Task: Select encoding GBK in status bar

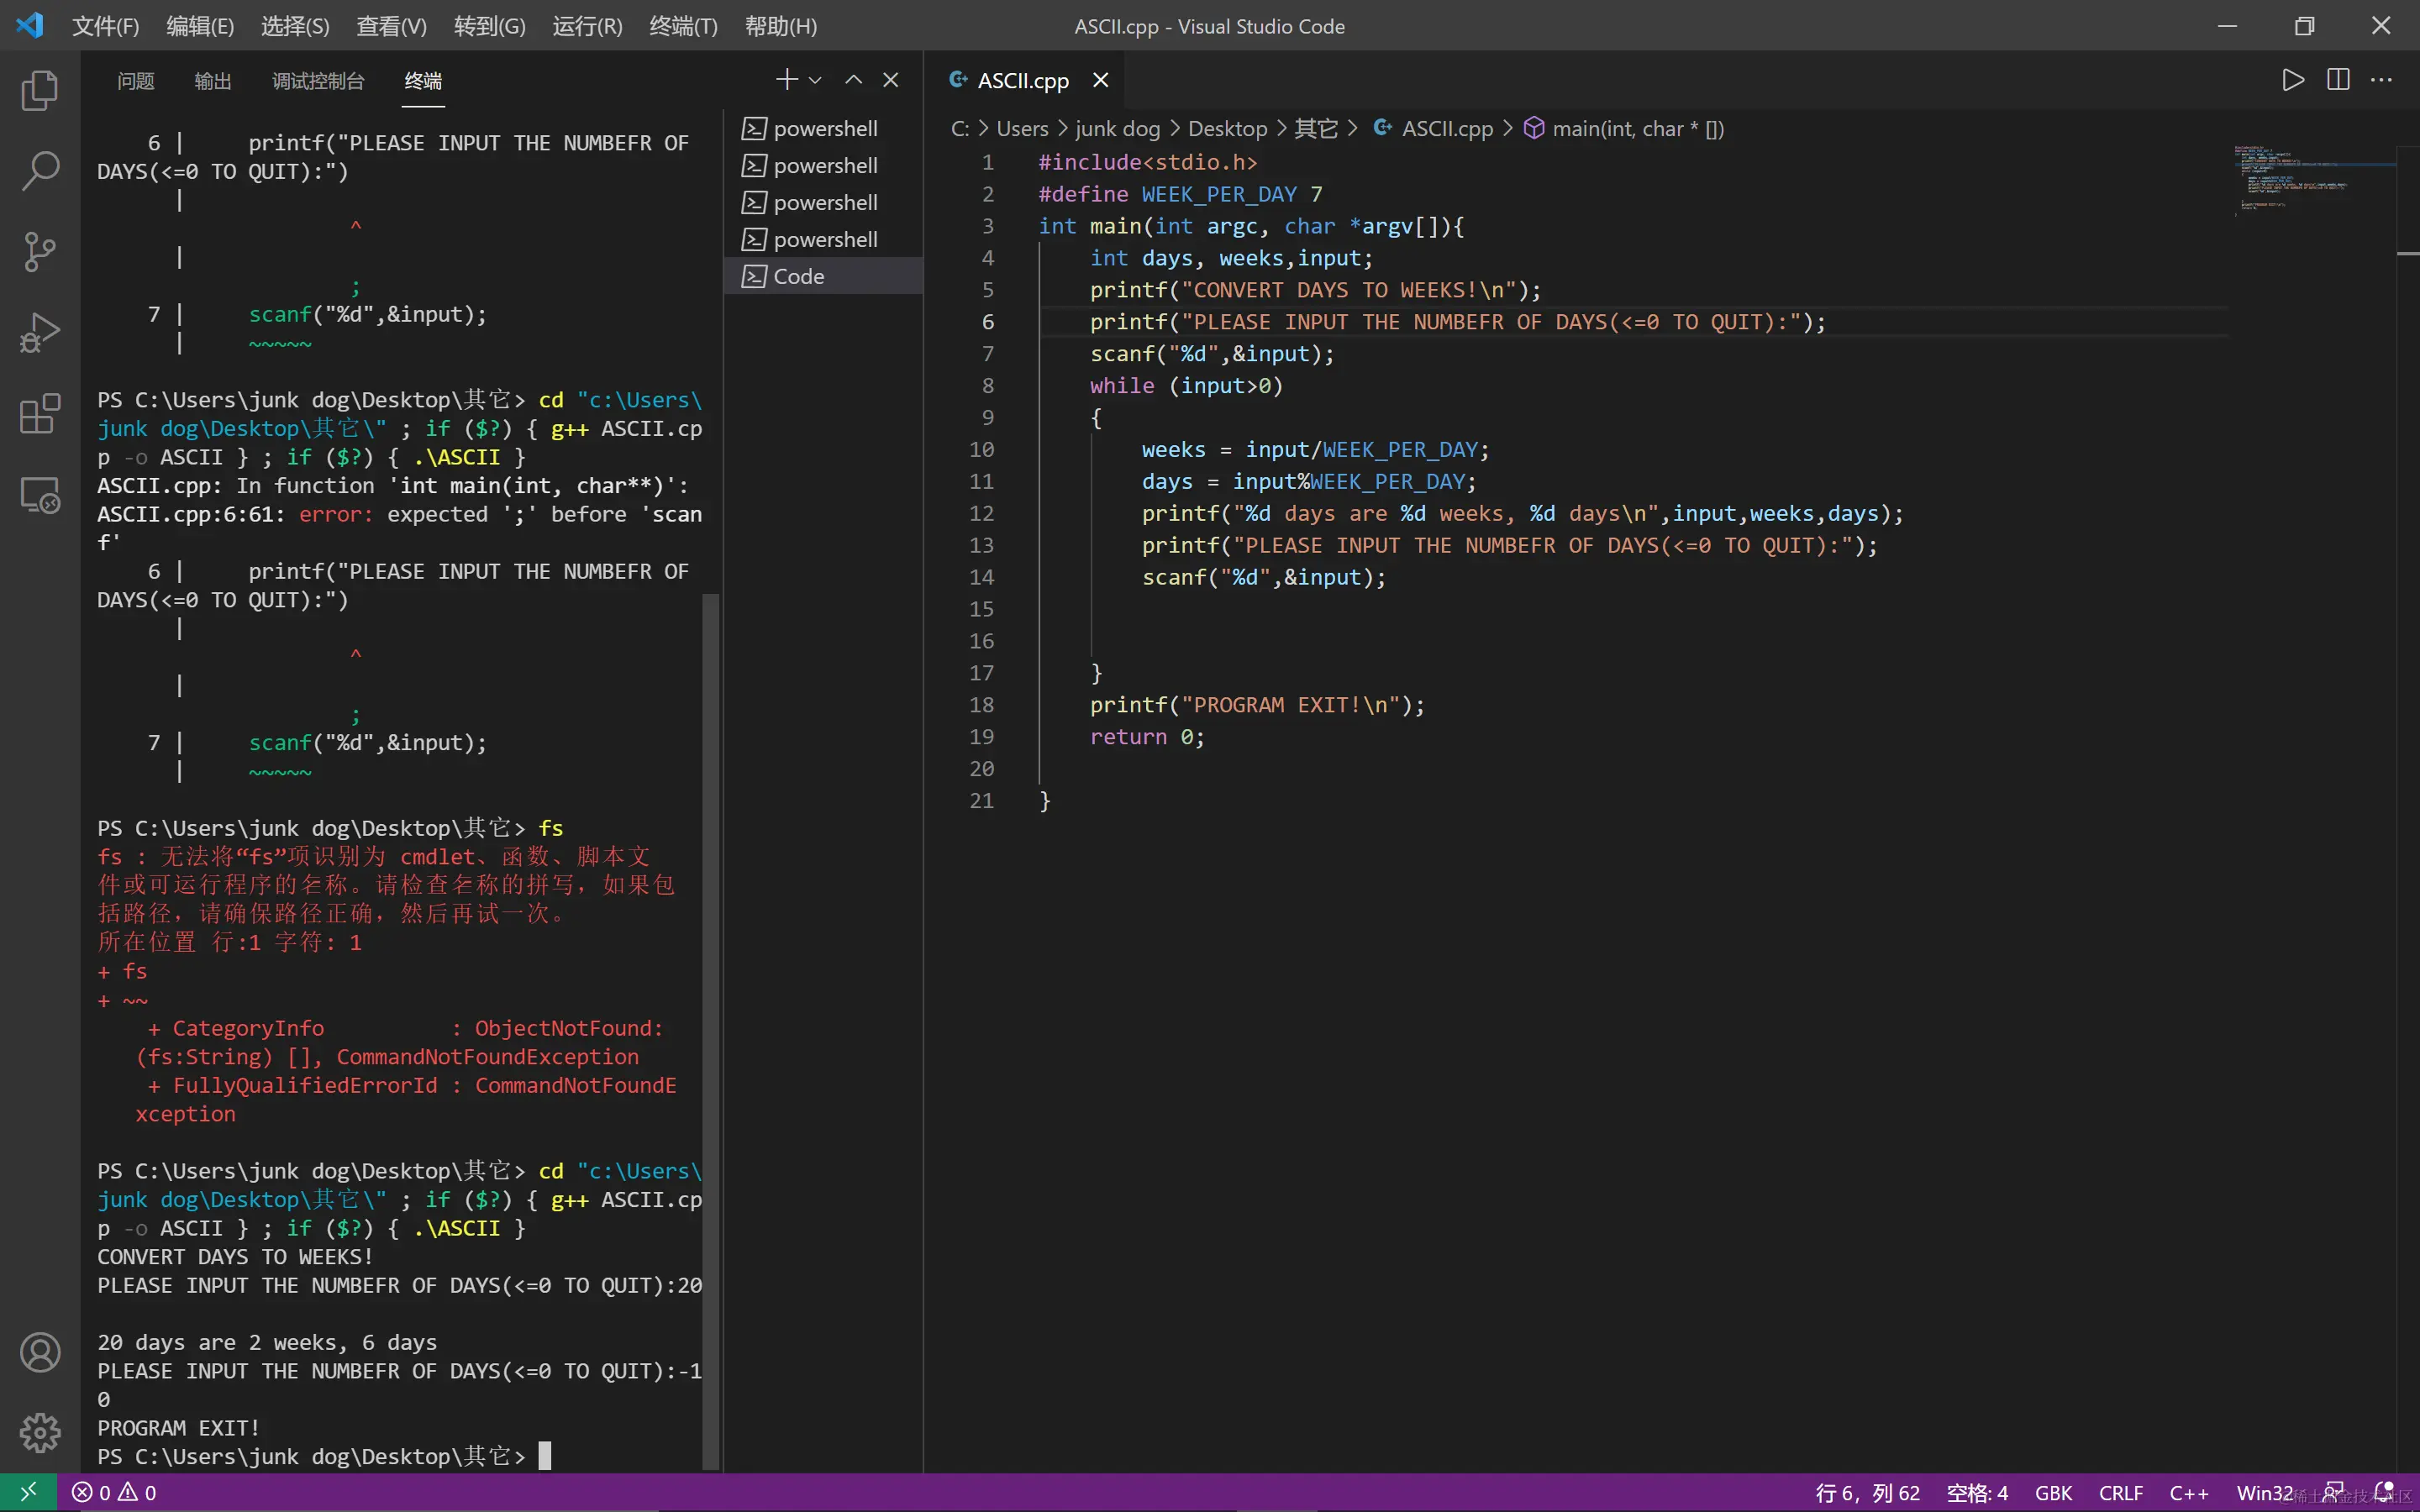Action: 2053,1493
